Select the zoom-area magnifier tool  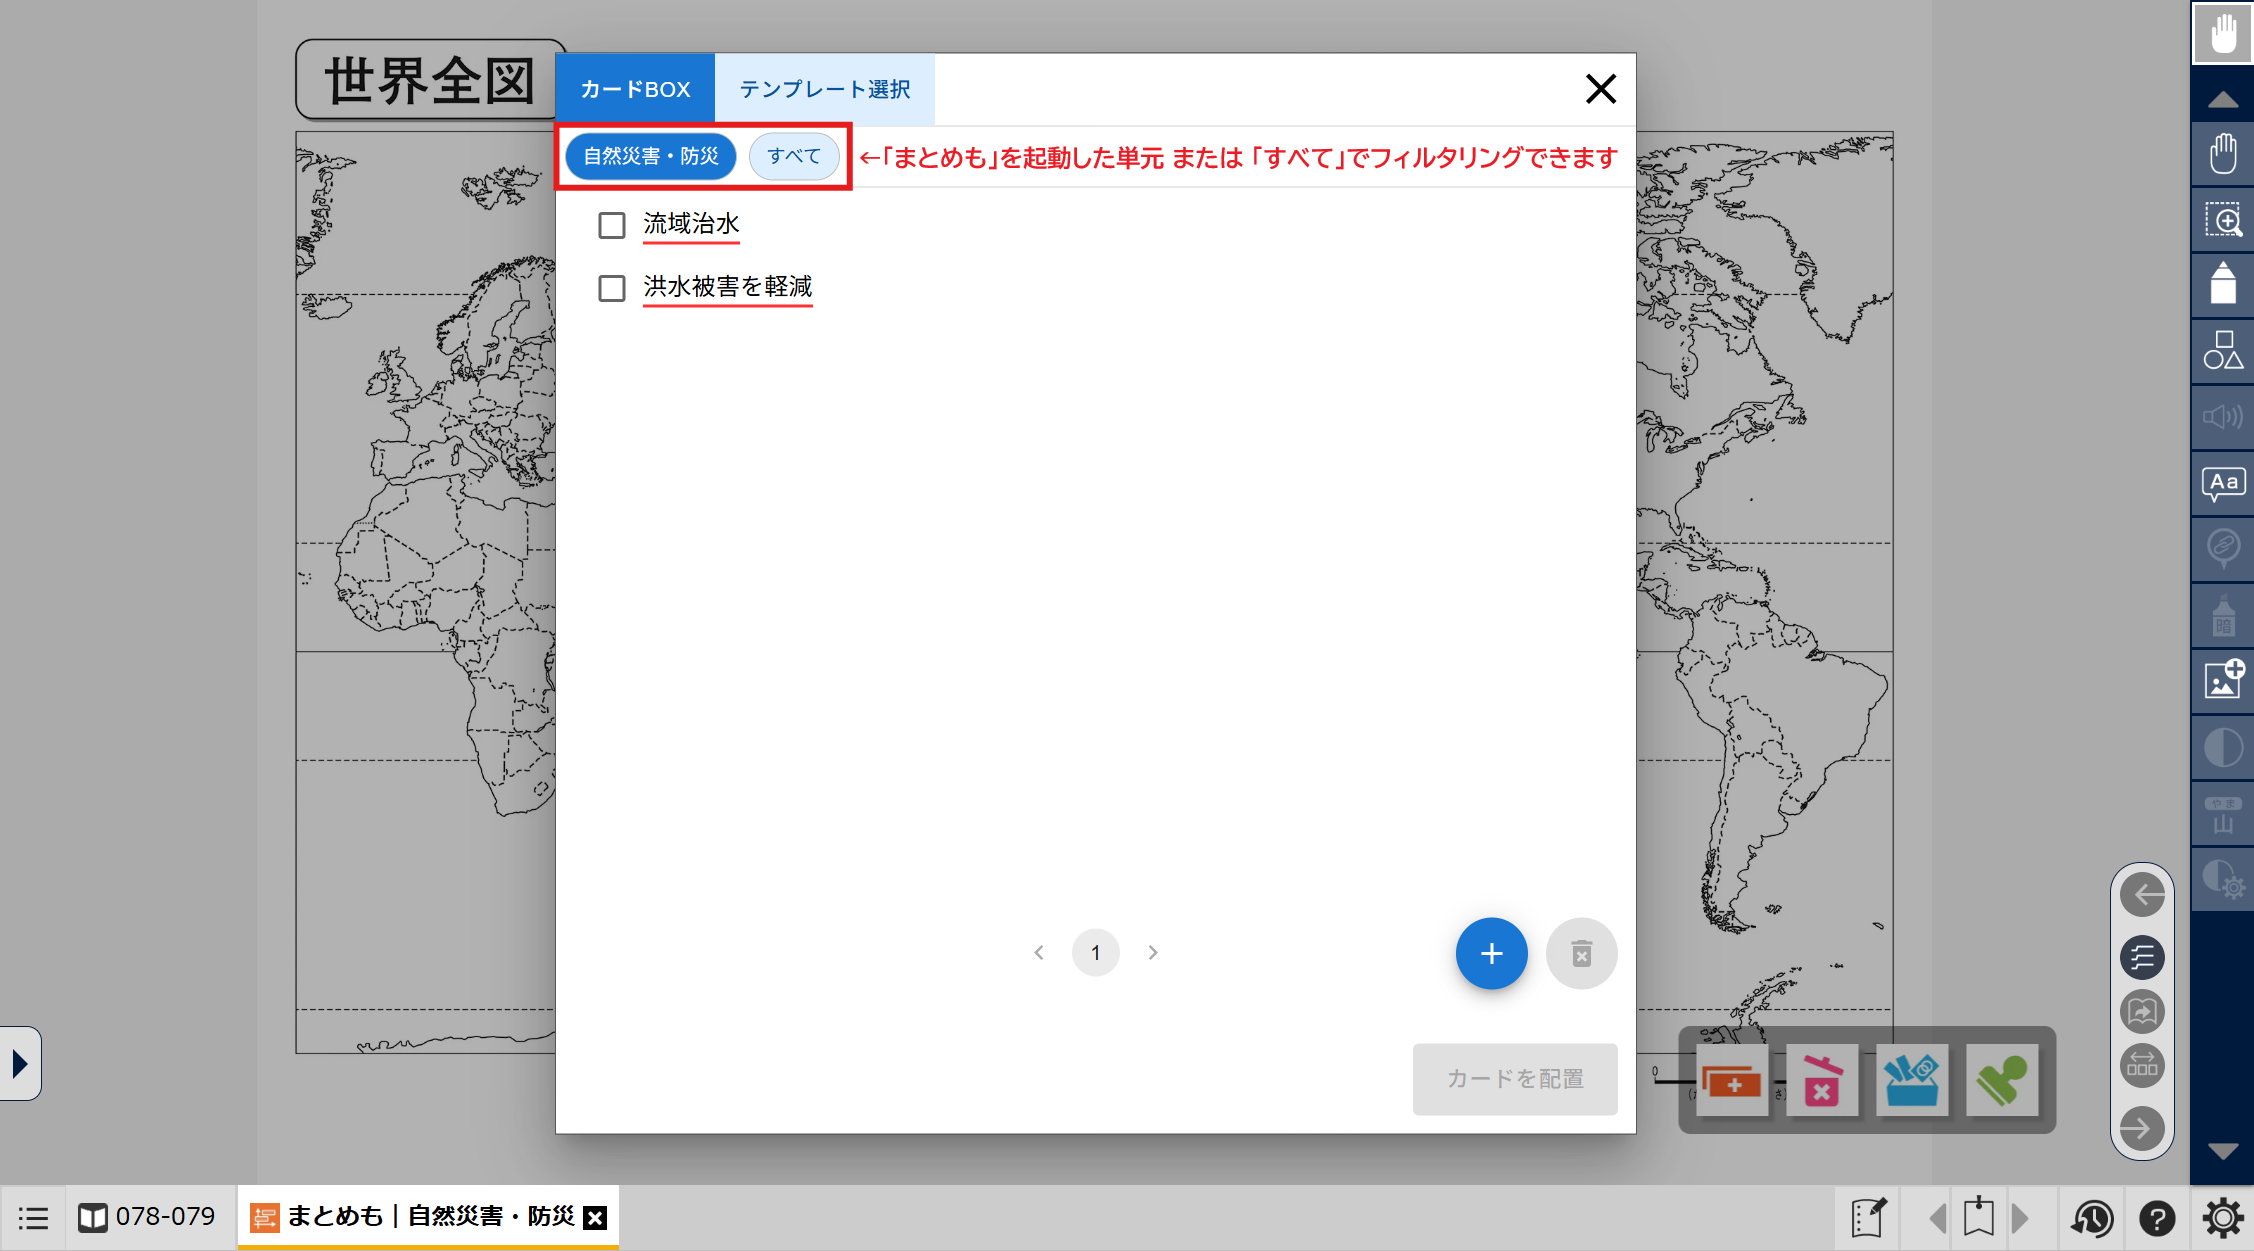2222,220
